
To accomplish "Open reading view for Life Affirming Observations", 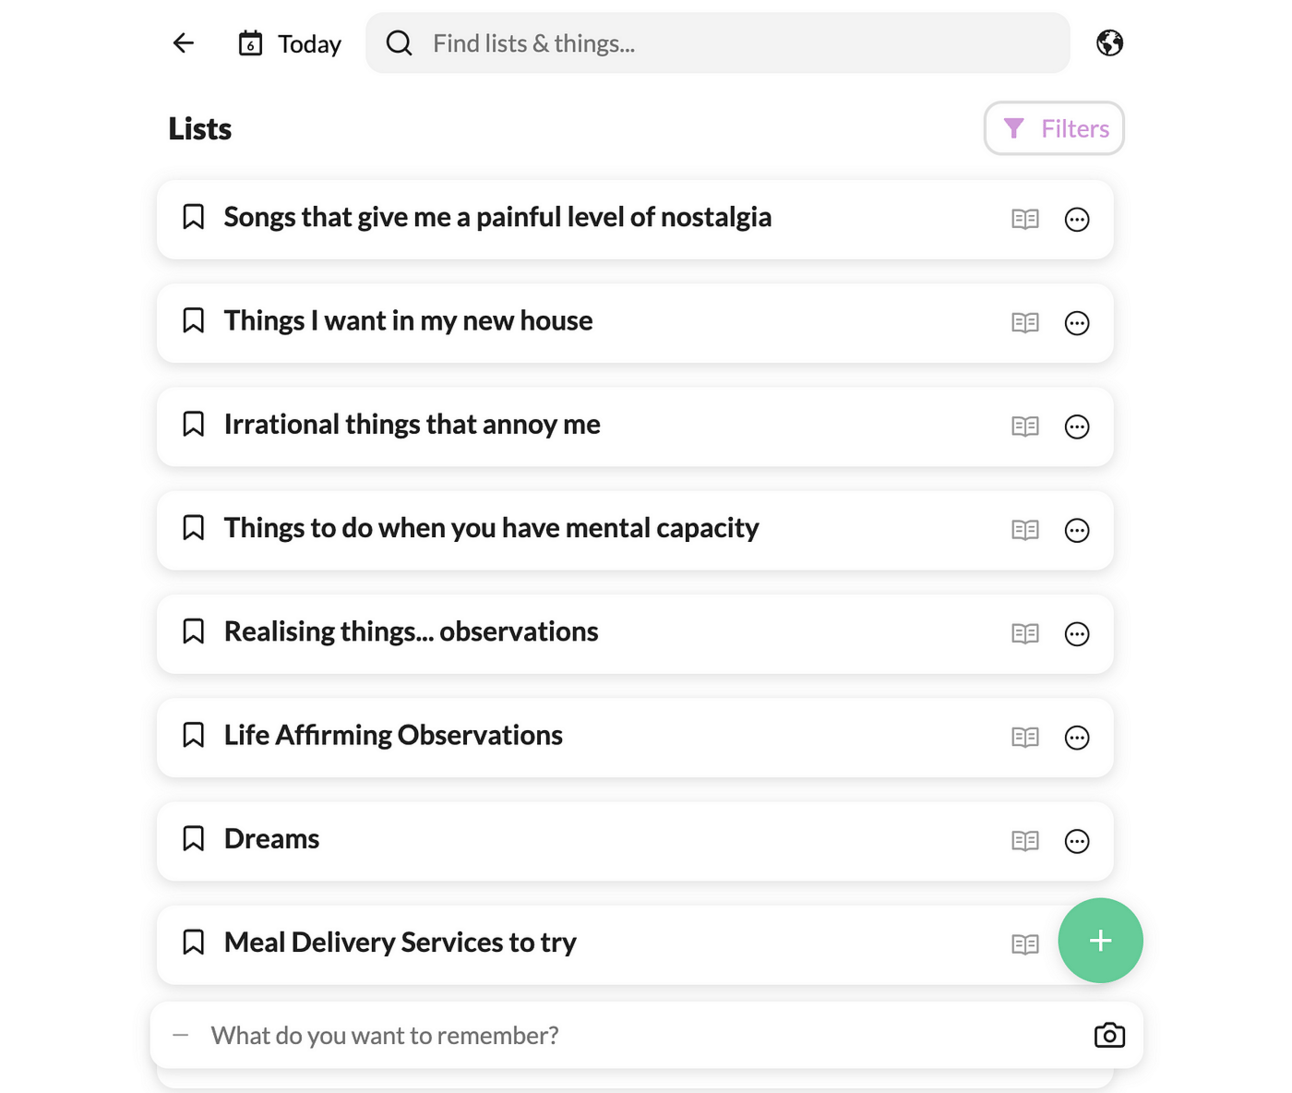I will 1025,737.
